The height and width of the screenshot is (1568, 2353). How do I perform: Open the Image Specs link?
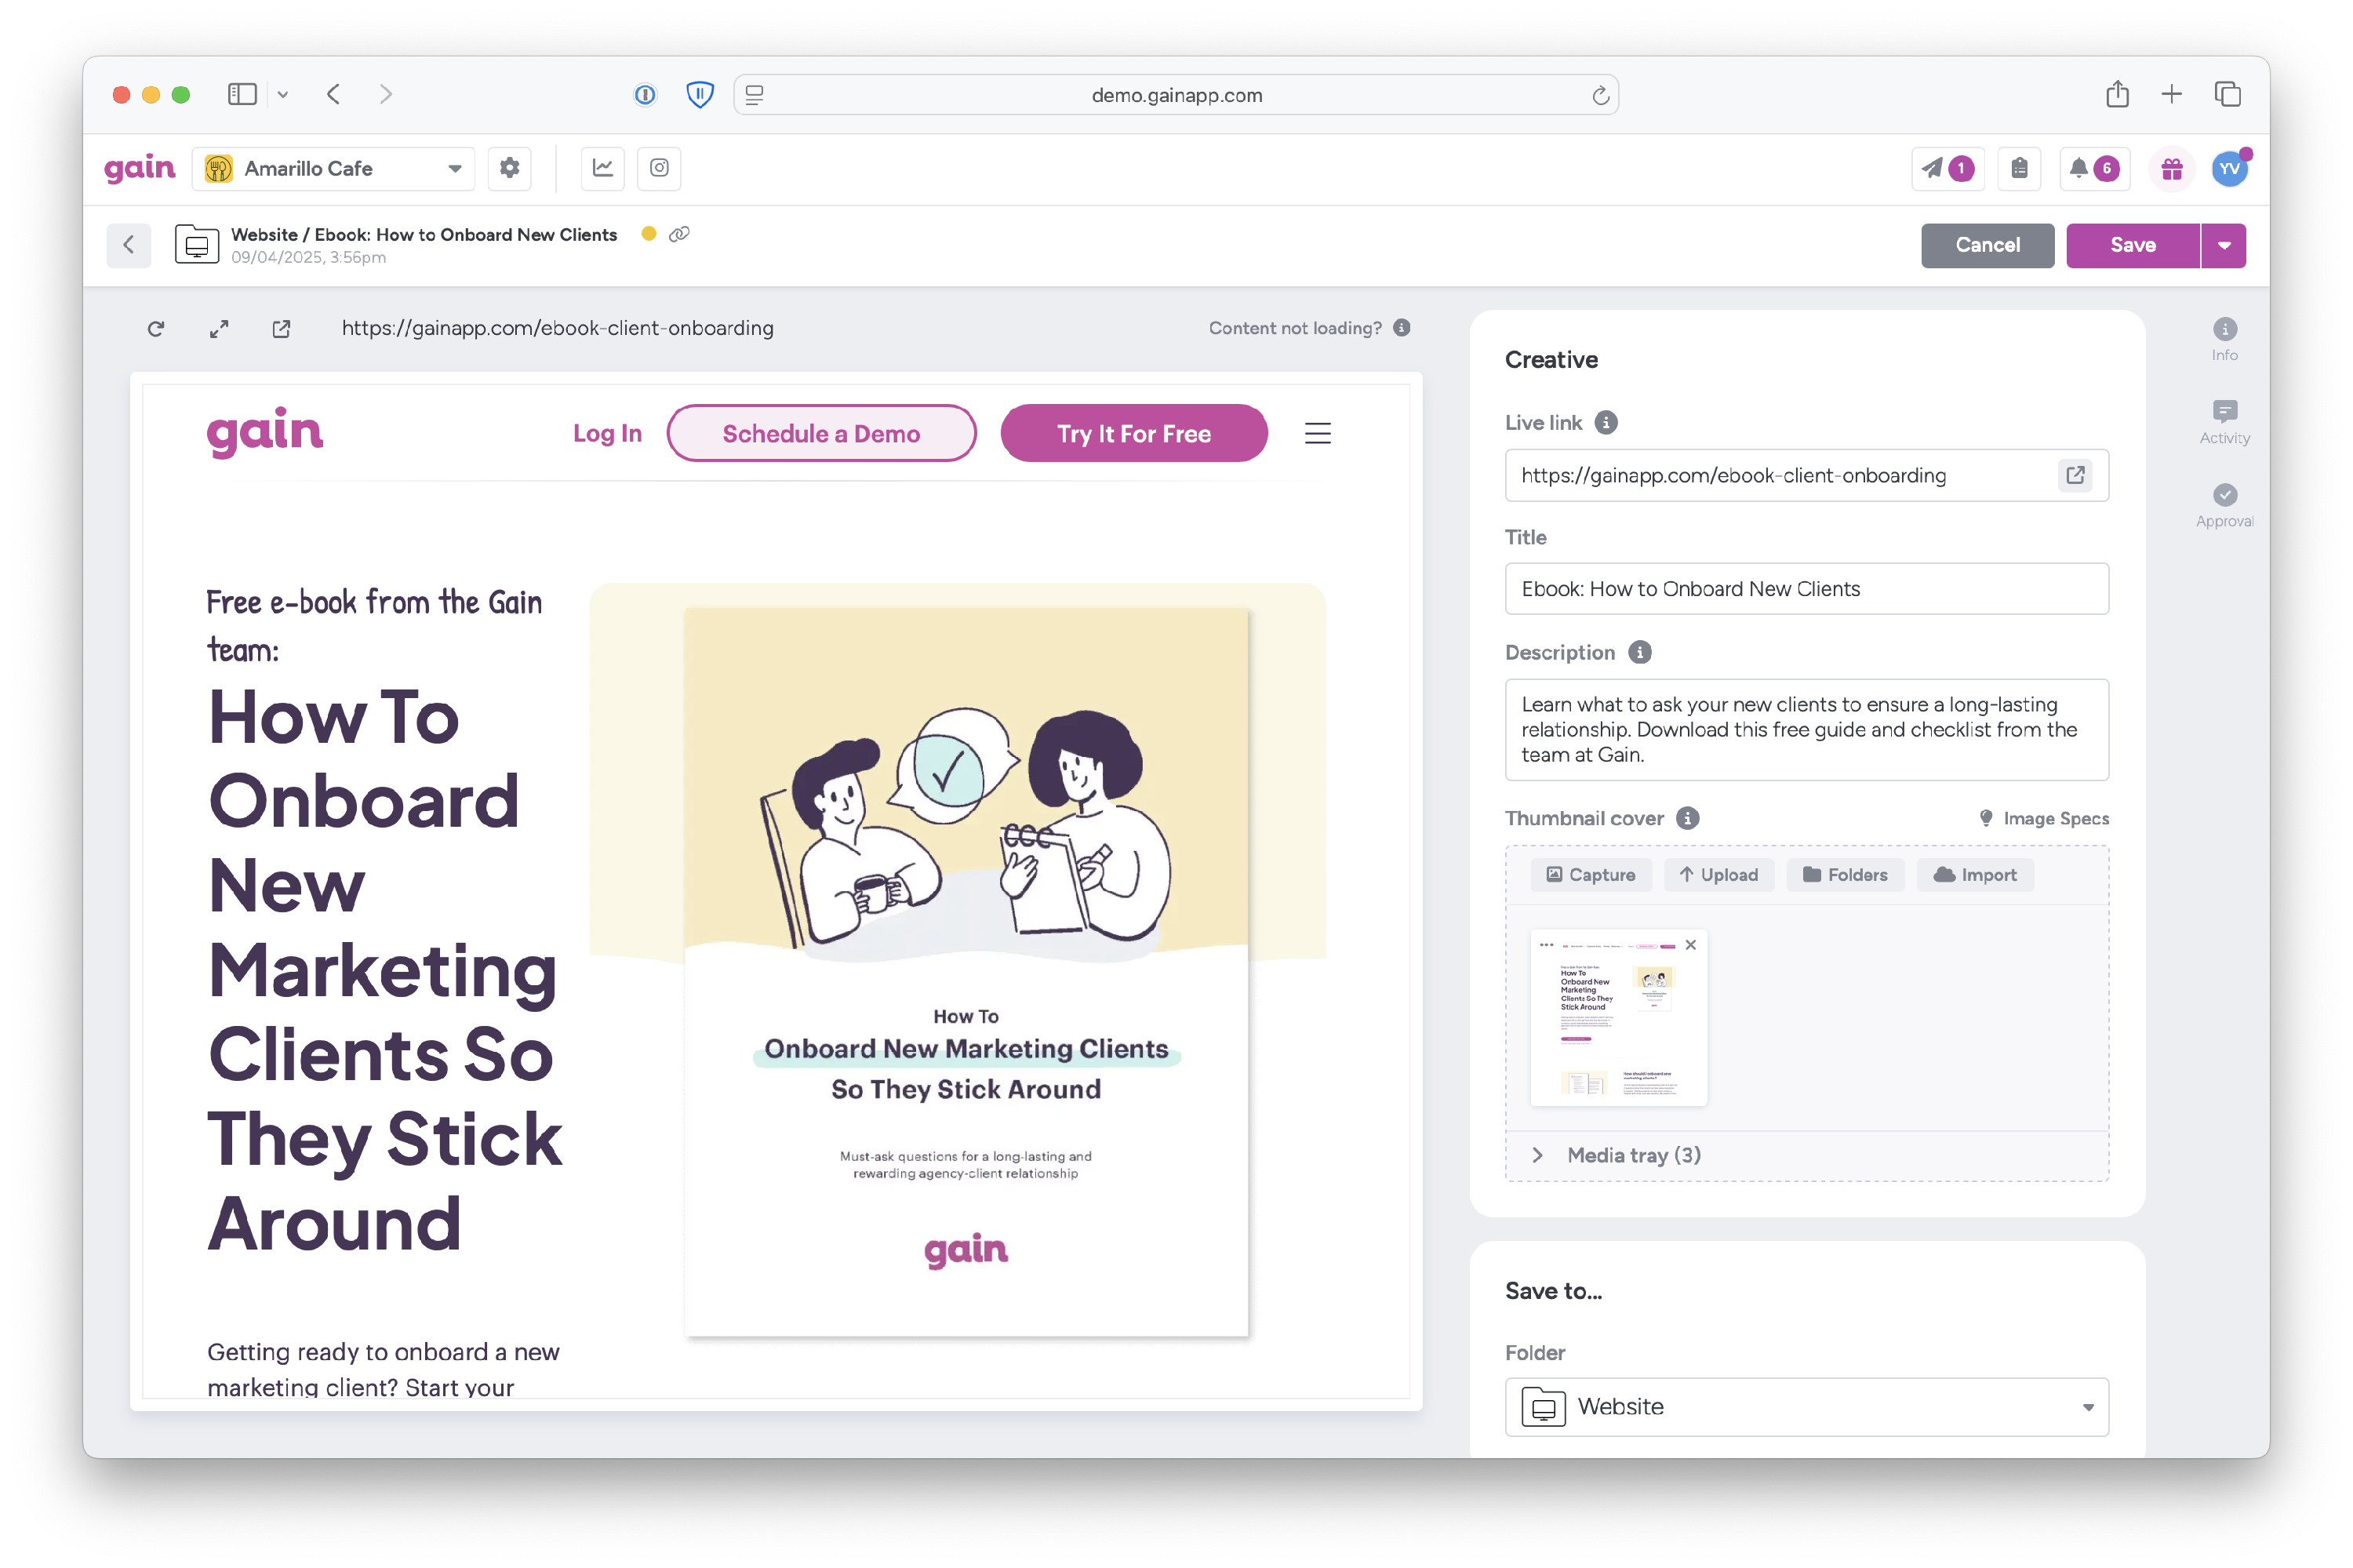2044,818
